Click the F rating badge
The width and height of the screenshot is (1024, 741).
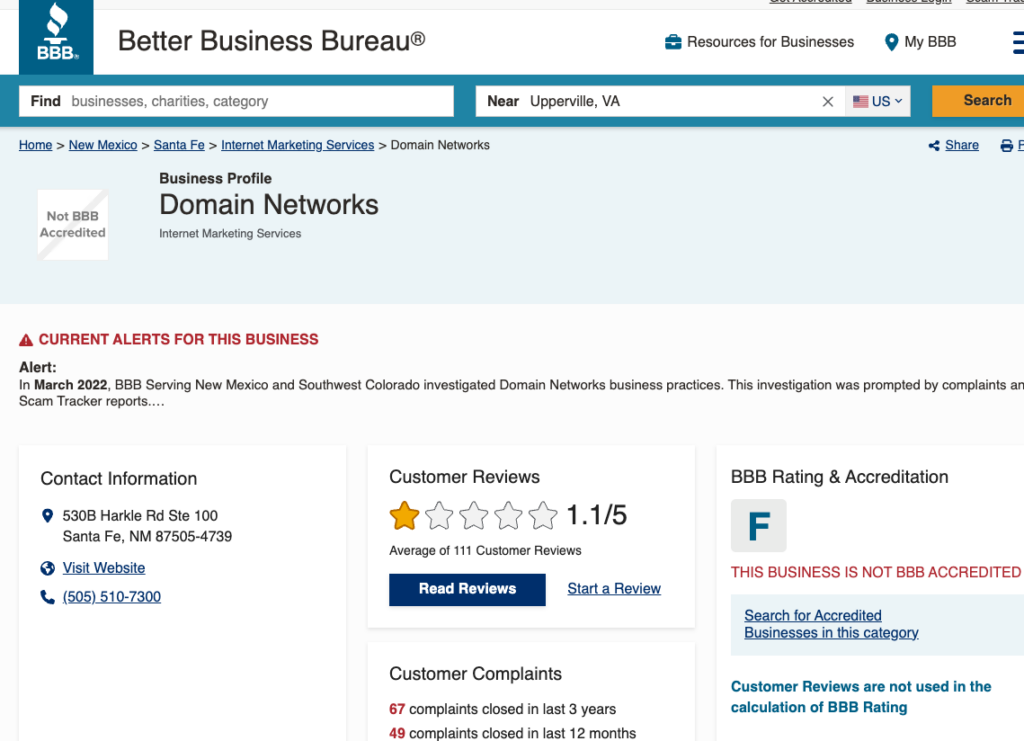[758, 526]
